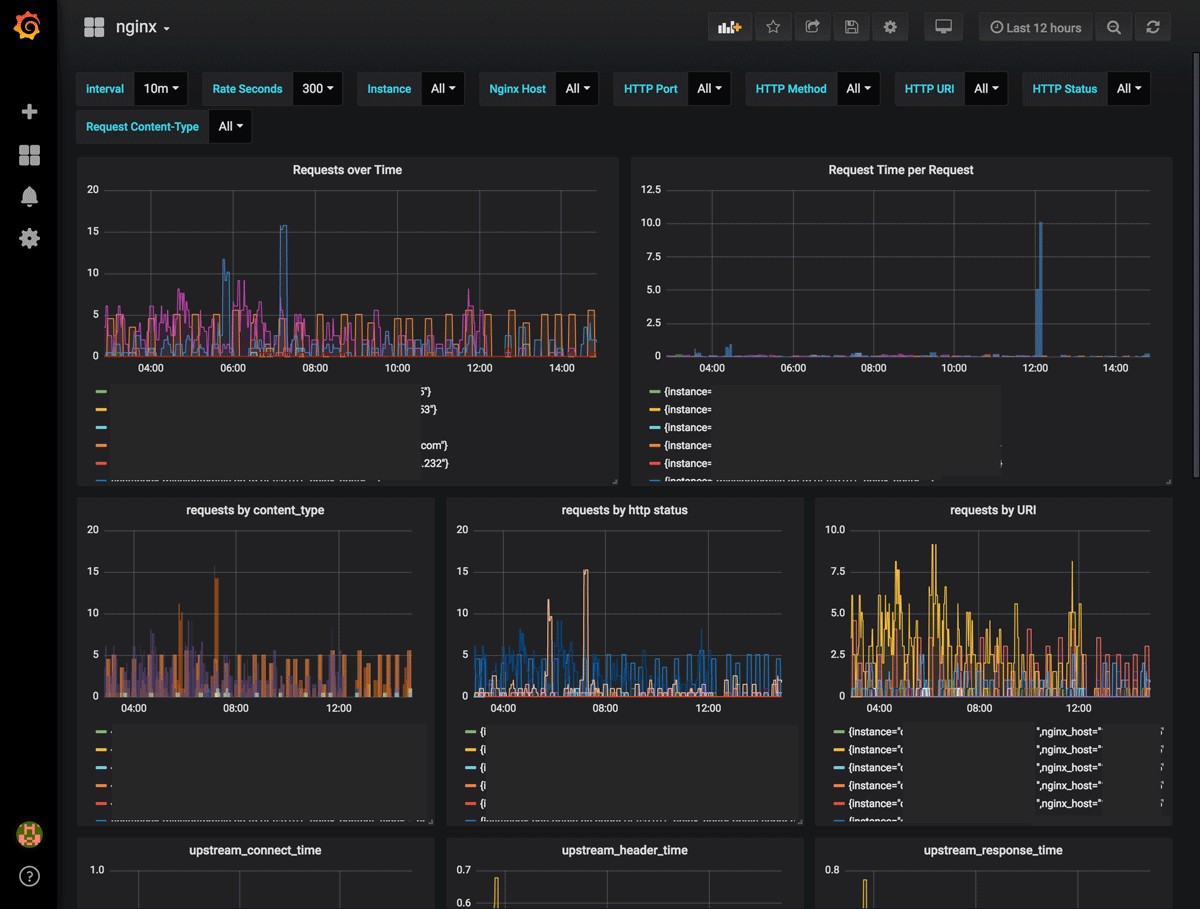Screen dimensions: 1200x909
Task: Open the nginx dashboard picker dropdown
Action: pos(141,28)
